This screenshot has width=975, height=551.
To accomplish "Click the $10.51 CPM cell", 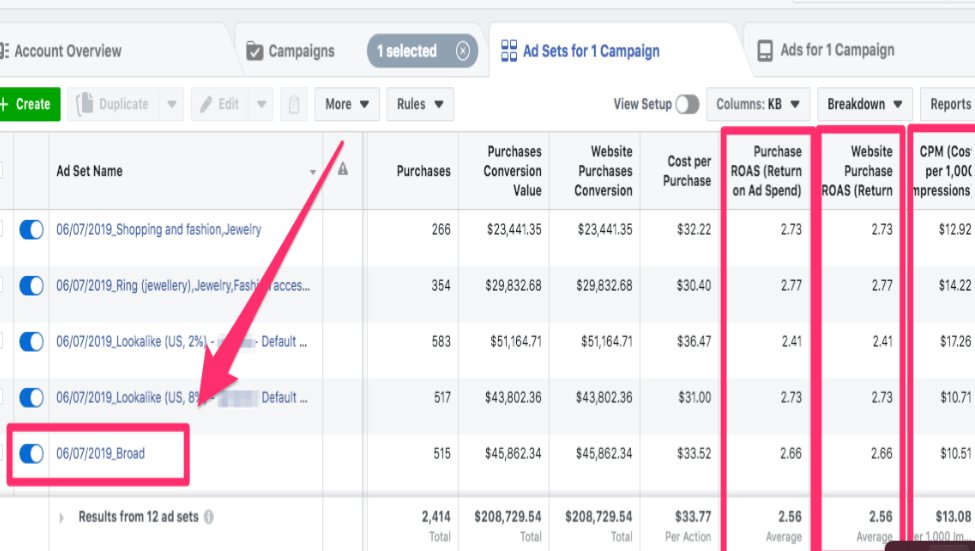I will tap(955, 453).
